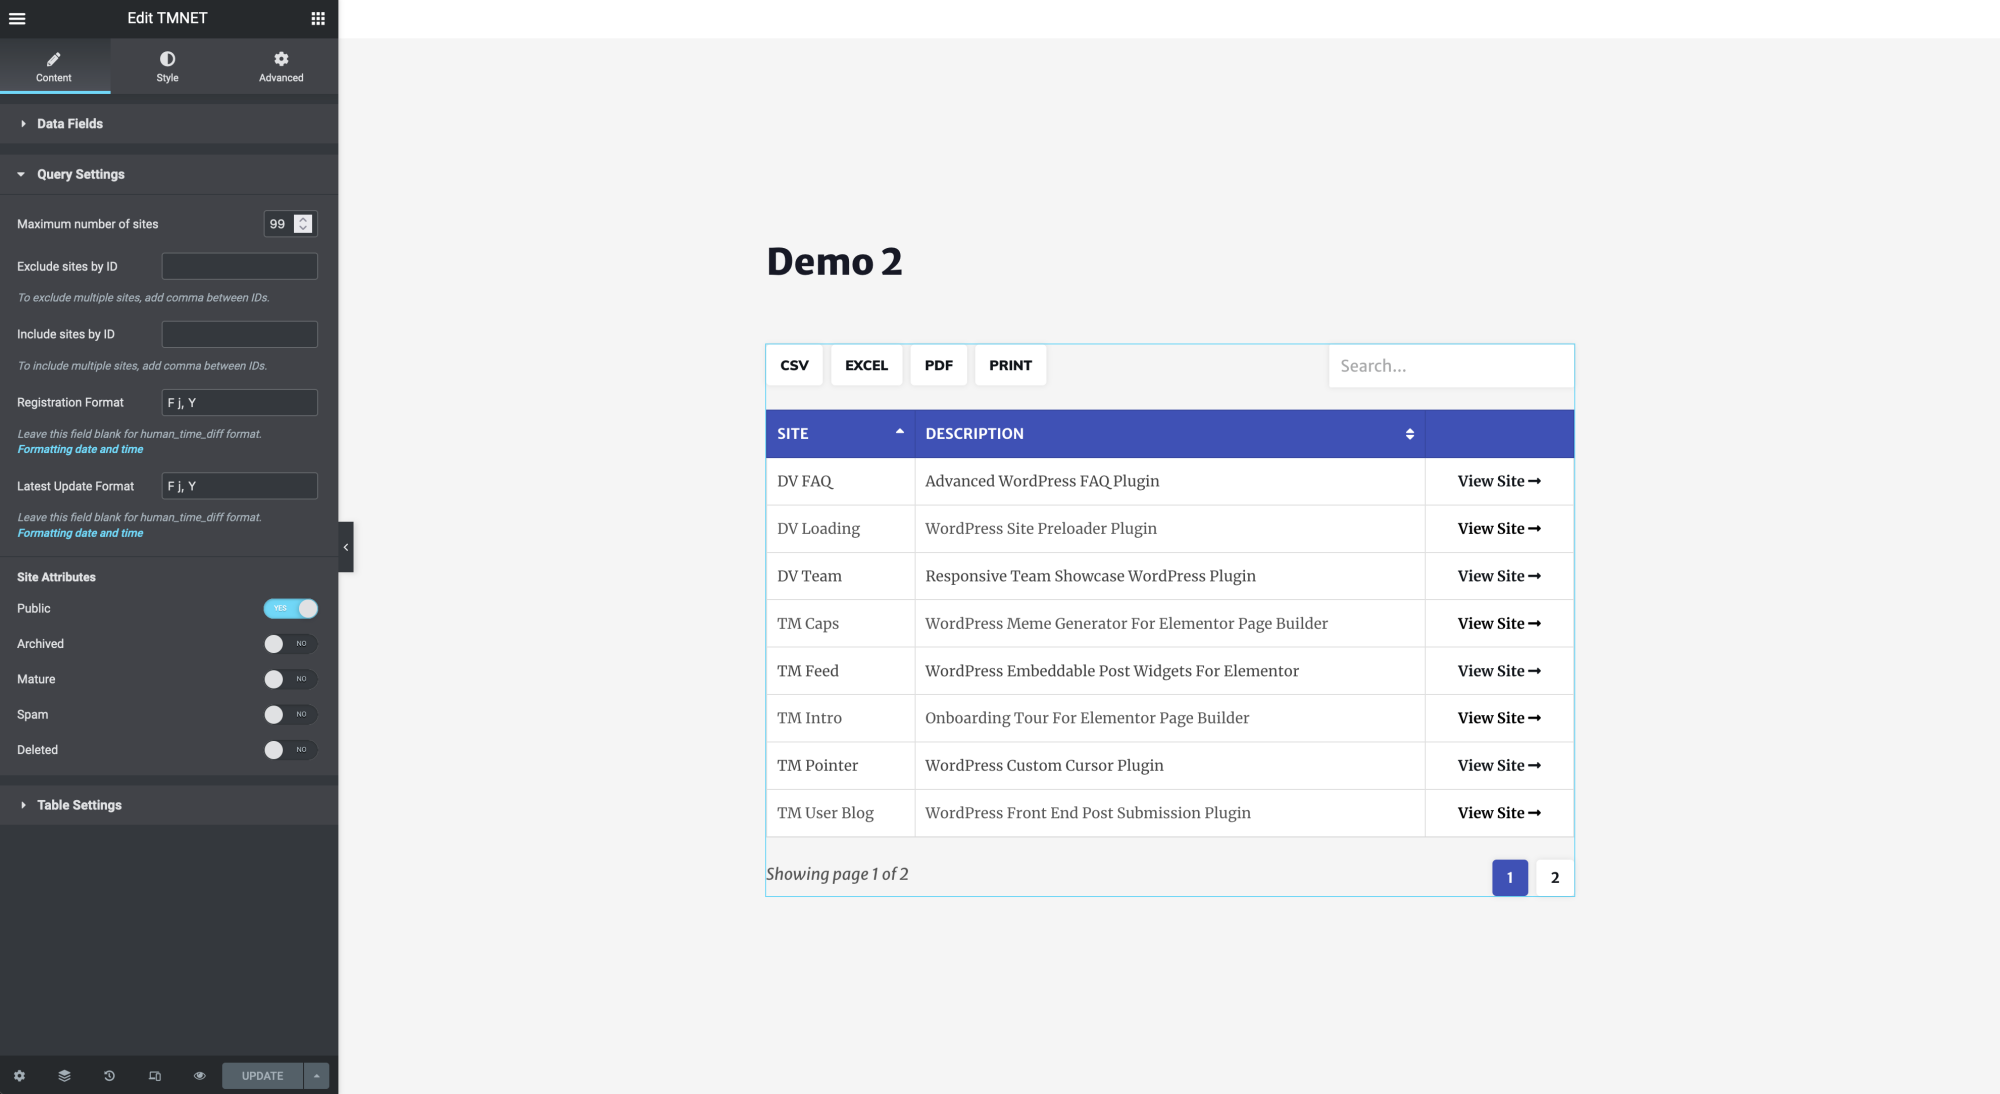
Task: Click the PDF export button
Action: click(938, 365)
